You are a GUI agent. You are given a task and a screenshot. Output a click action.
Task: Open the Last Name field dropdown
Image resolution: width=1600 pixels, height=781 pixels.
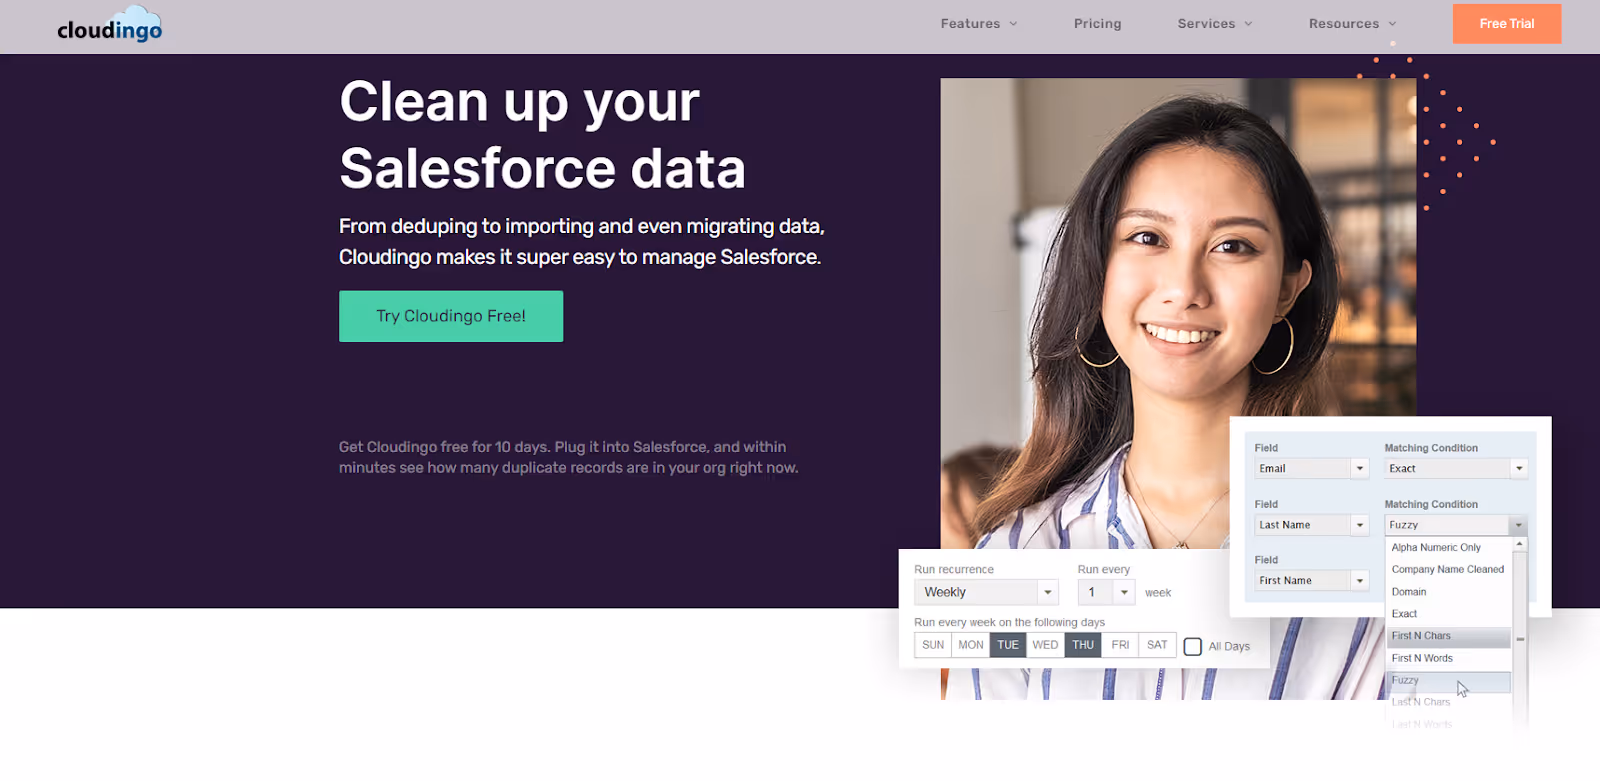click(x=1311, y=525)
